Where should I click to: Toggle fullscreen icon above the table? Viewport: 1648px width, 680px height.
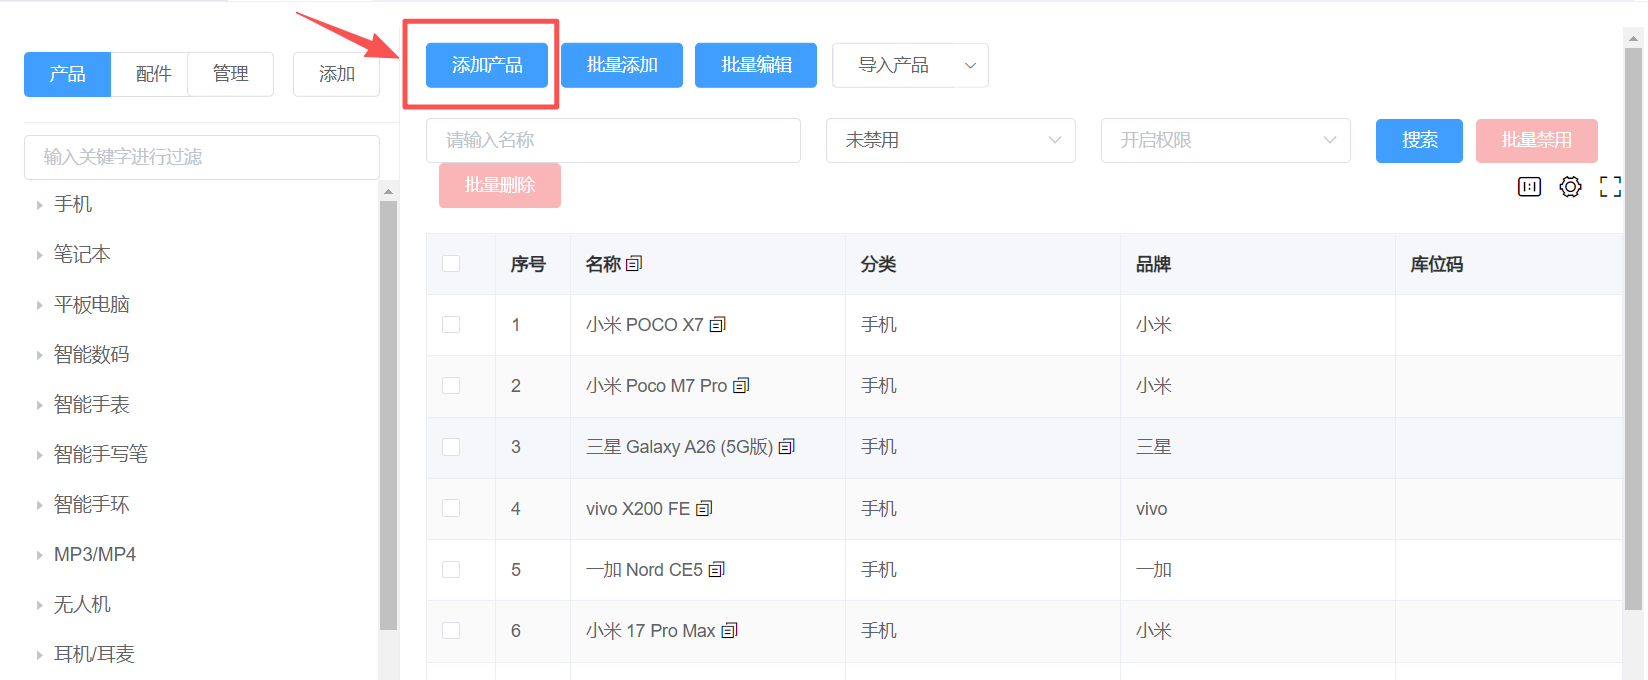click(x=1610, y=187)
